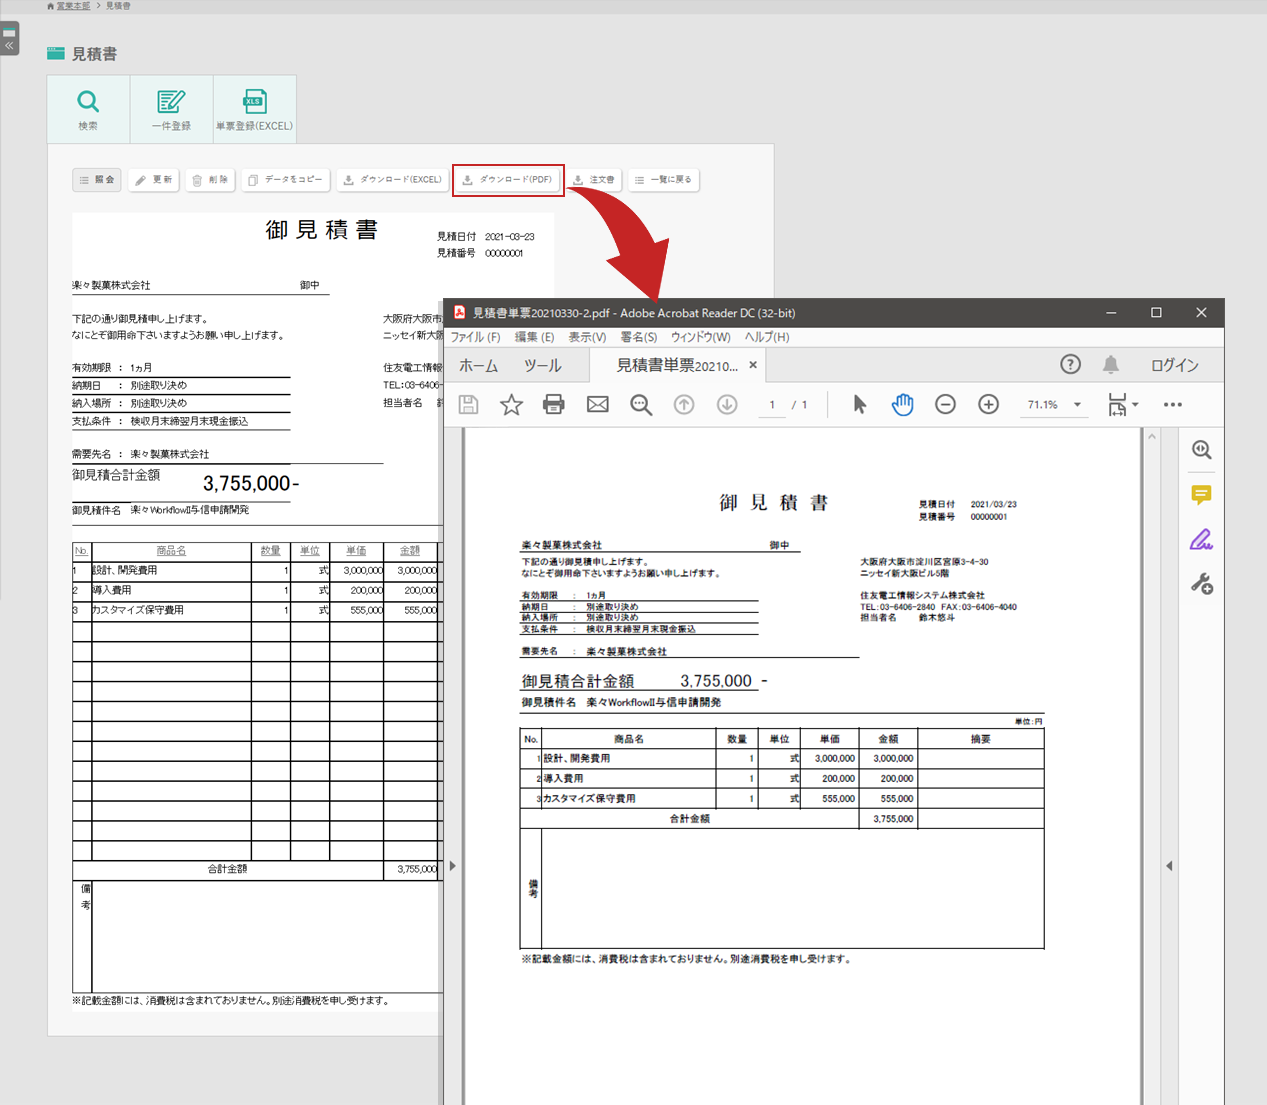Click the page number input field
Image resolution: width=1267 pixels, height=1105 pixels.
[x=772, y=405]
